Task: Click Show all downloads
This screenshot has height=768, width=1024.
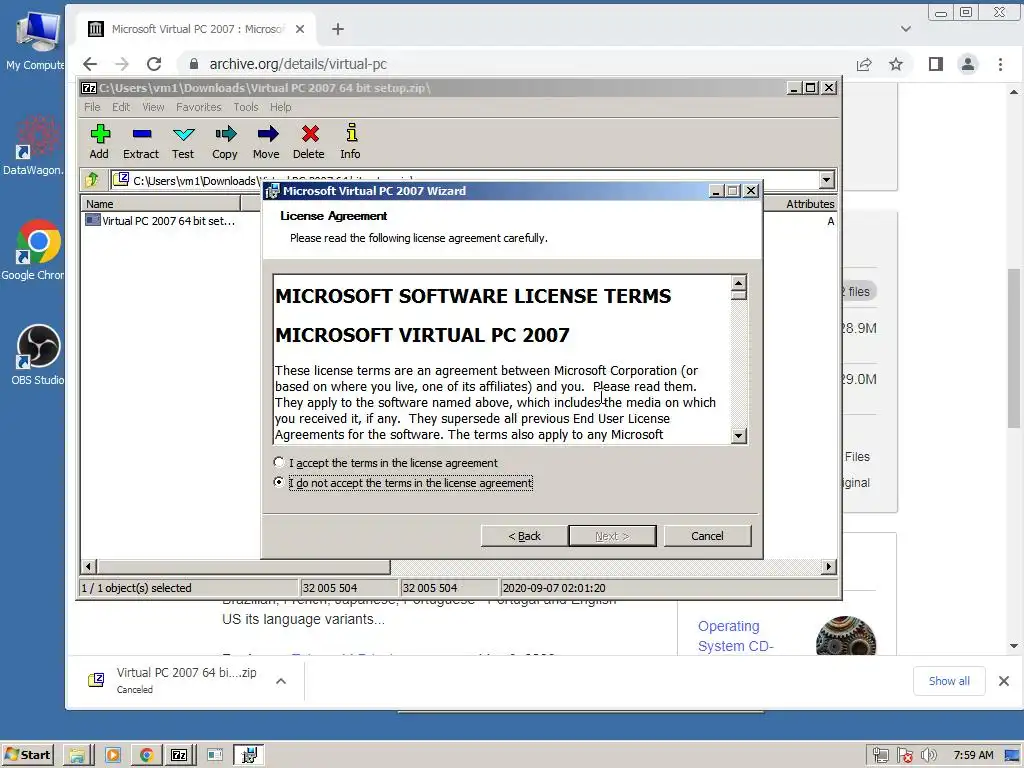Action: point(949,681)
